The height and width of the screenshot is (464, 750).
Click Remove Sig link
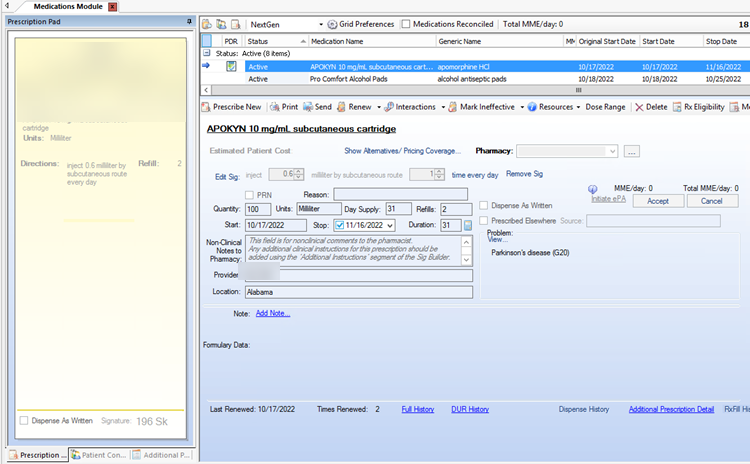(x=524, y=174)
